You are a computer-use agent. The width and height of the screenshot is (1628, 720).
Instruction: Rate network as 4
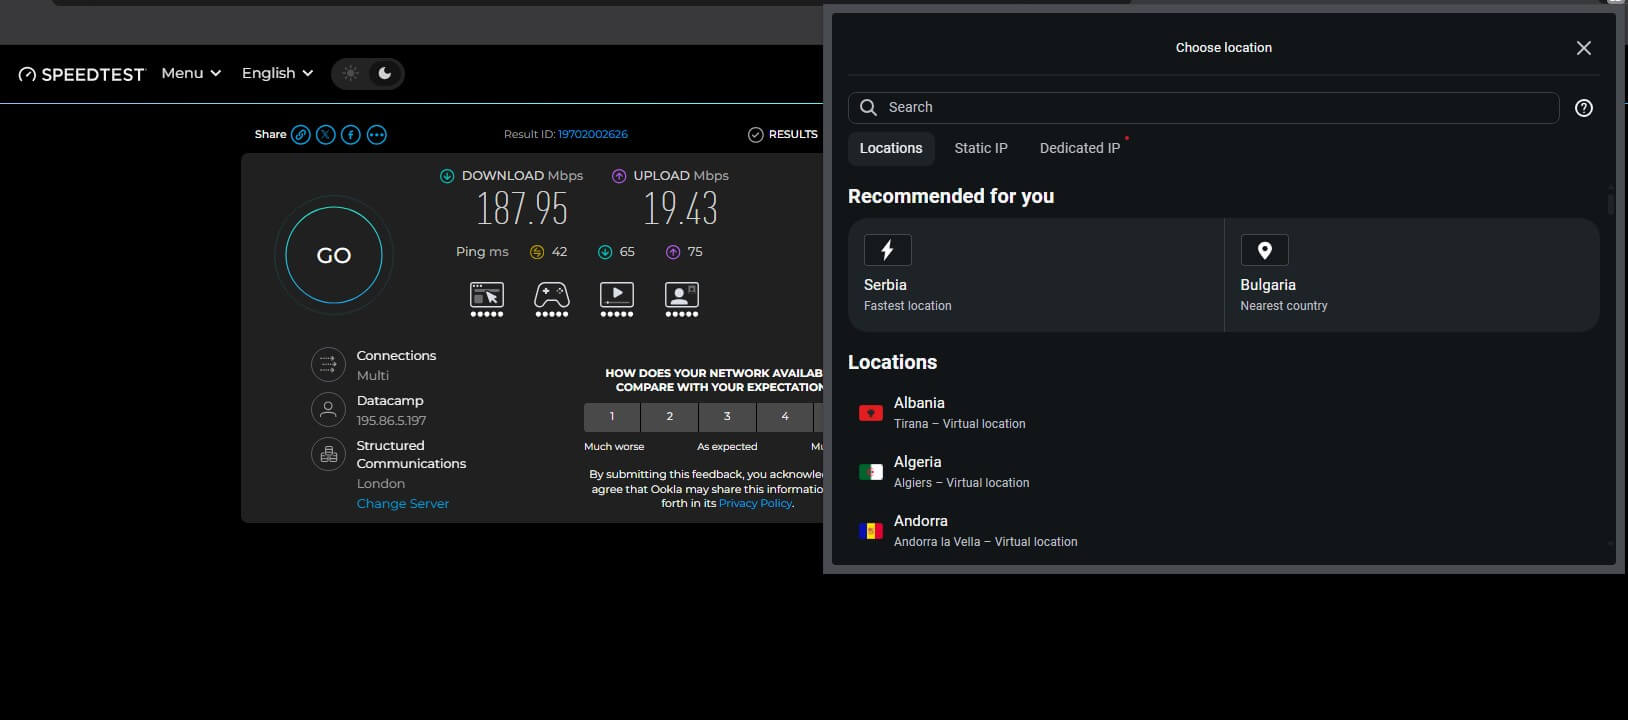(785, 416)
